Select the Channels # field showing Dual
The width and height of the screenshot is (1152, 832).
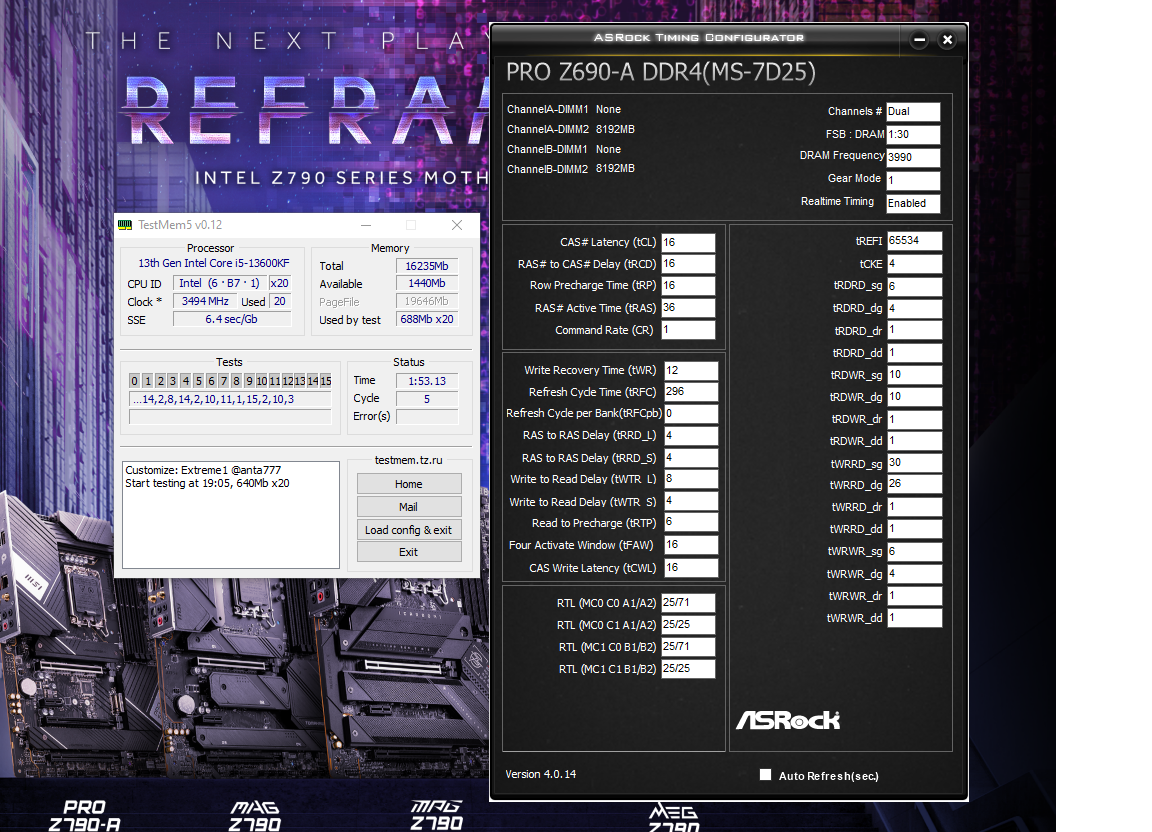913,112
